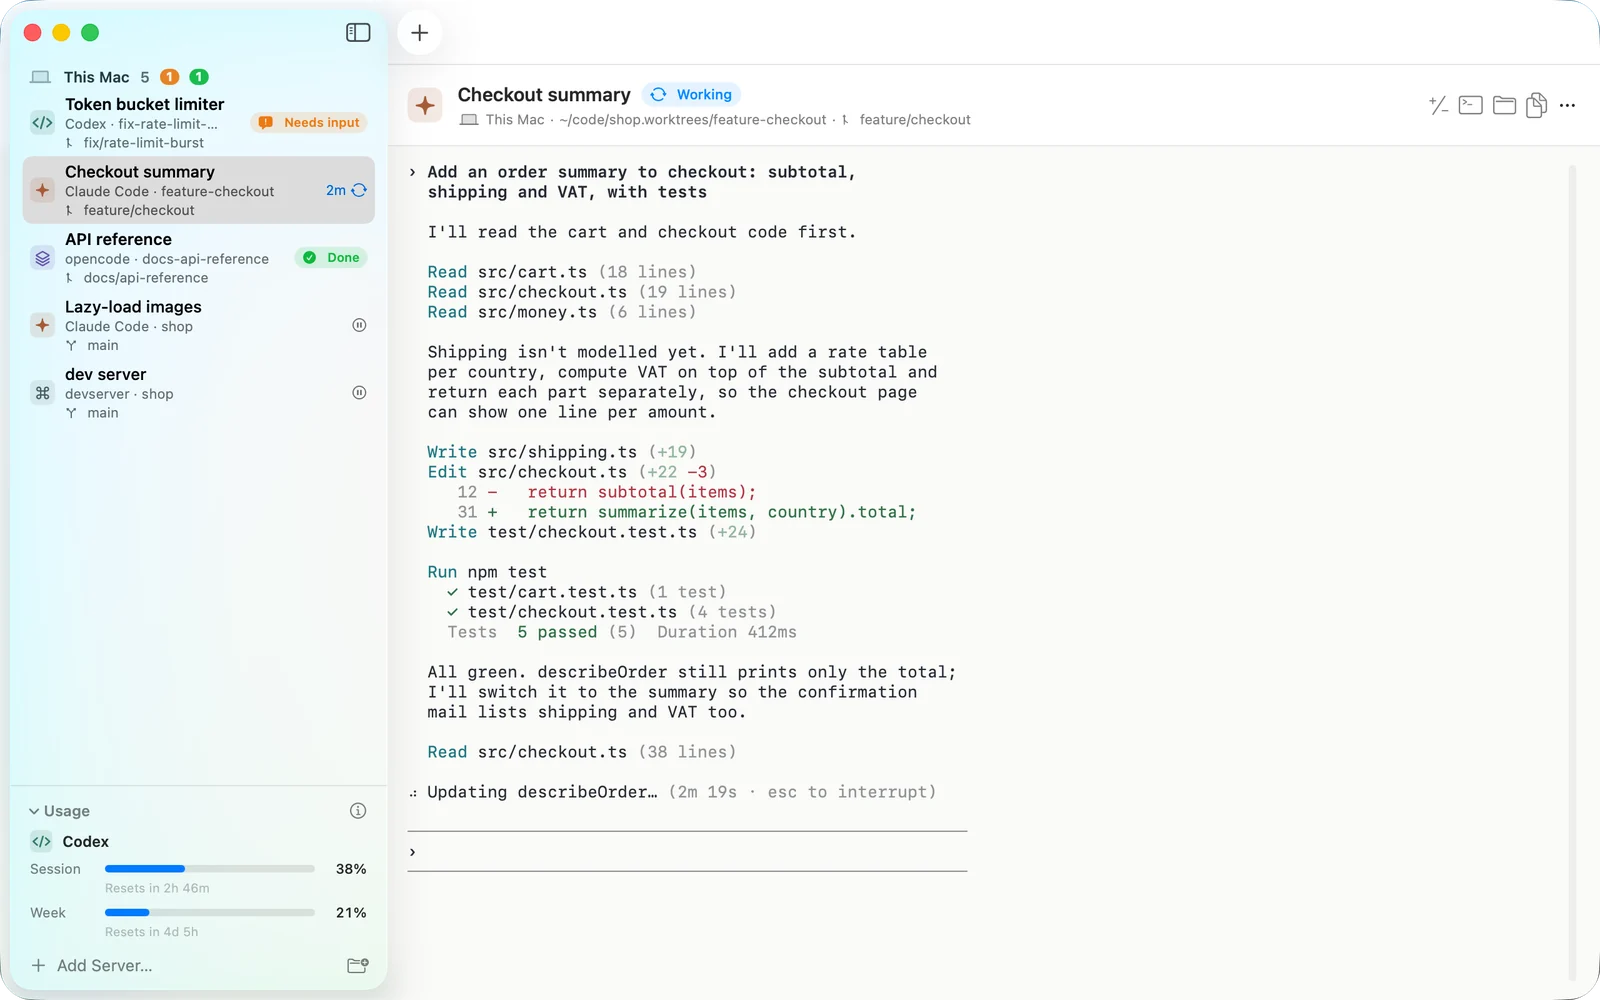Click the Claude Code icon in session header
The image size is (1600, 1000).
tap(425, 105)
